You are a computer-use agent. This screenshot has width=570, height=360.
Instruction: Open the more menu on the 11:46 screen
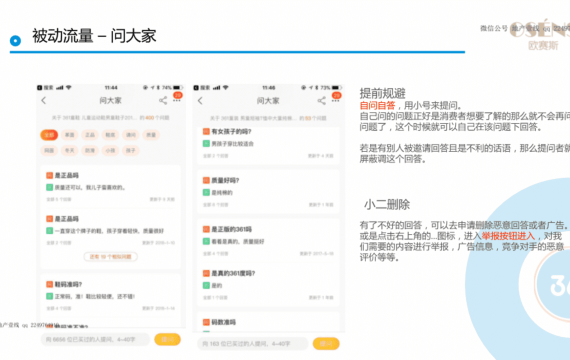click(x=336, y=101)
